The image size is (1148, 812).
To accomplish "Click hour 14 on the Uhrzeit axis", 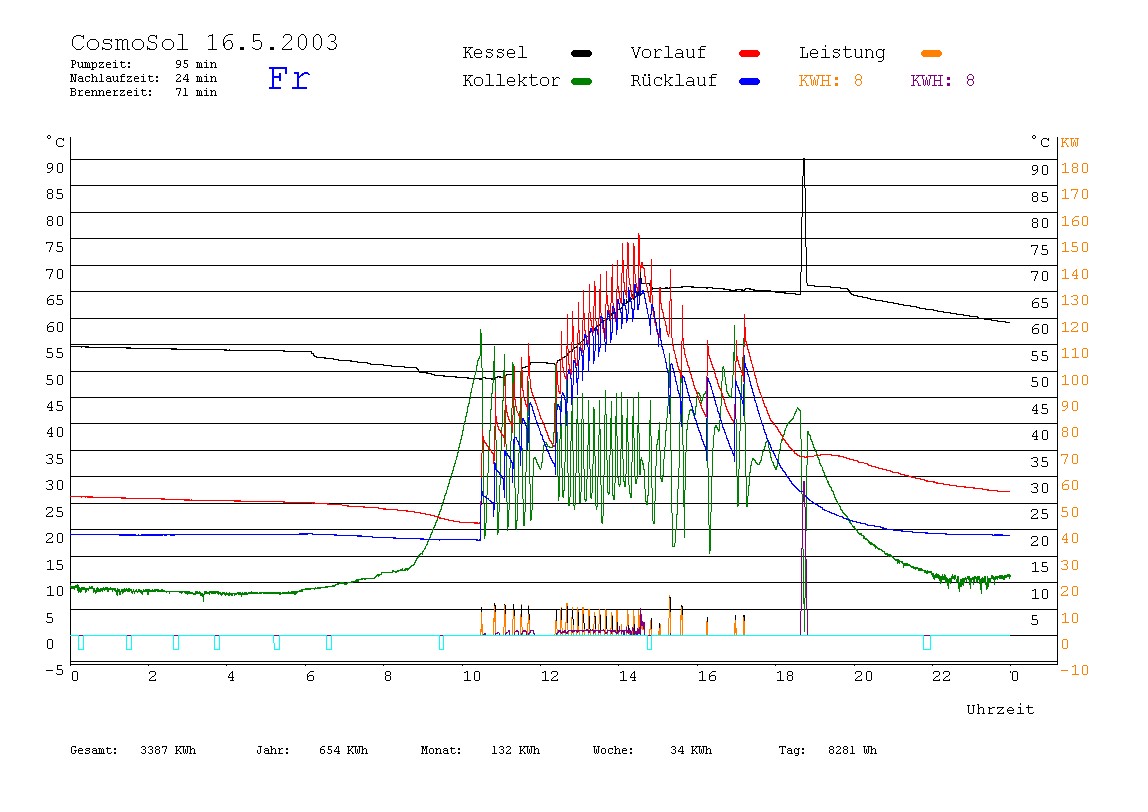I will [627, 676].
